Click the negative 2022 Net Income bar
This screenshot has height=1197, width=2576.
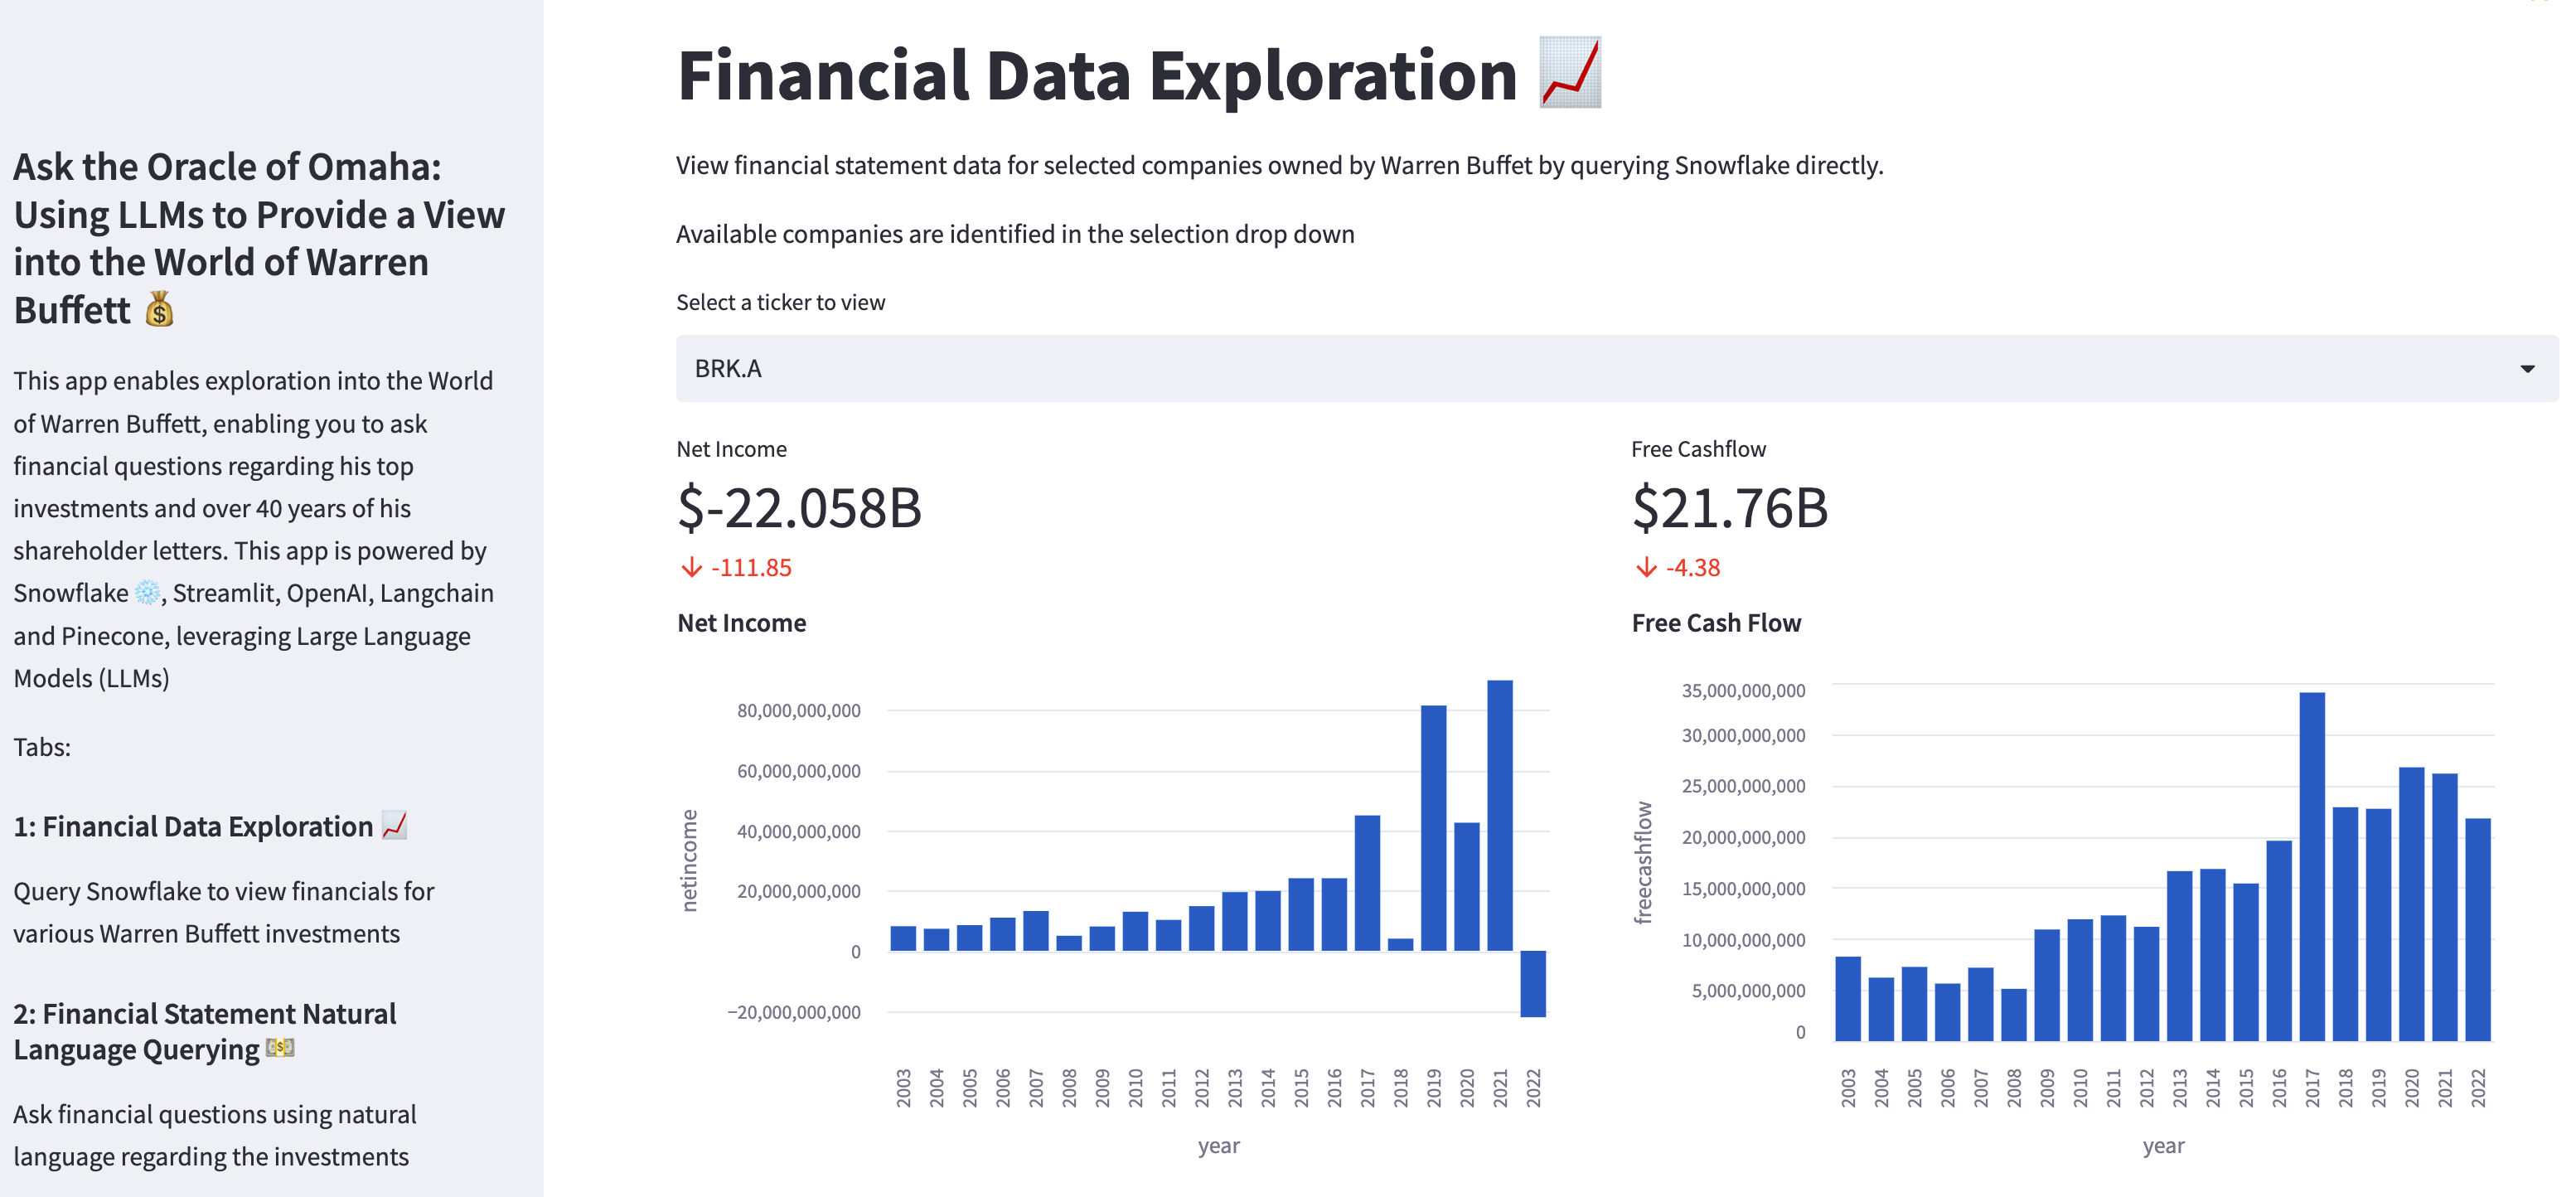(1532, 983)
